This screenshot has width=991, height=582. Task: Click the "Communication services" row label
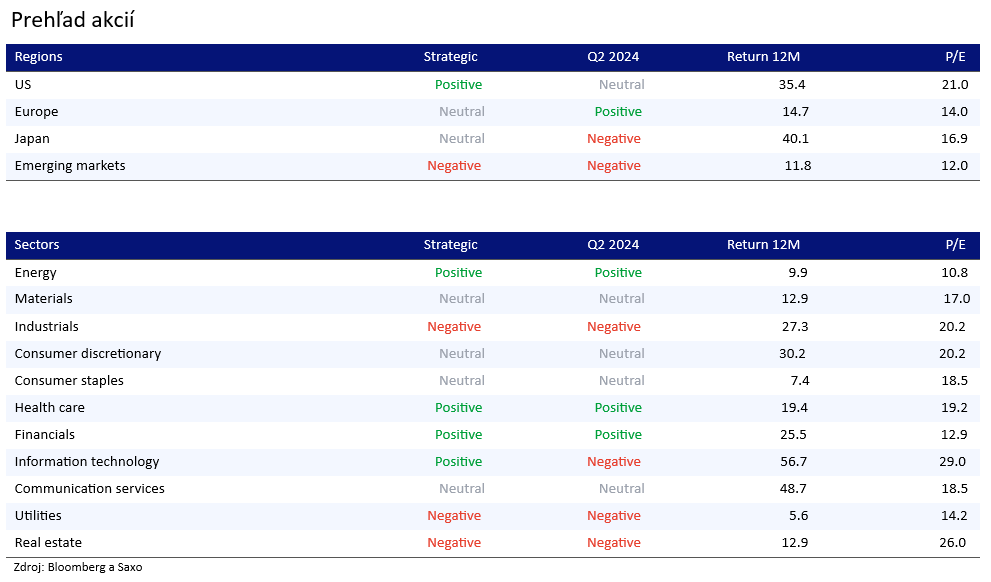tap(90, 489)
